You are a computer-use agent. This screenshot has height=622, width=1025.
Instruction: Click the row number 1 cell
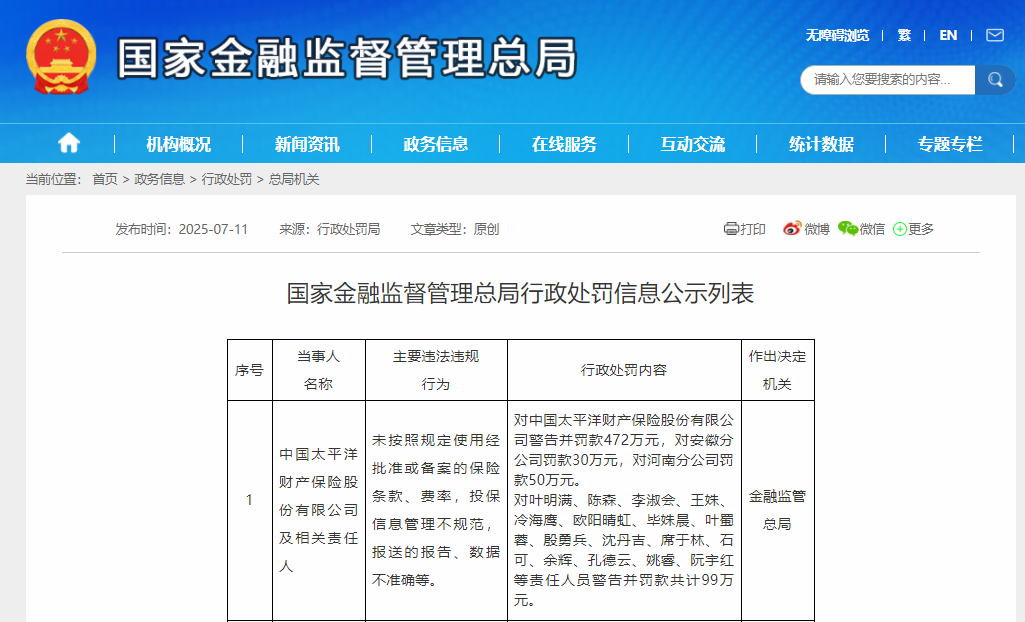coord(249,510)
